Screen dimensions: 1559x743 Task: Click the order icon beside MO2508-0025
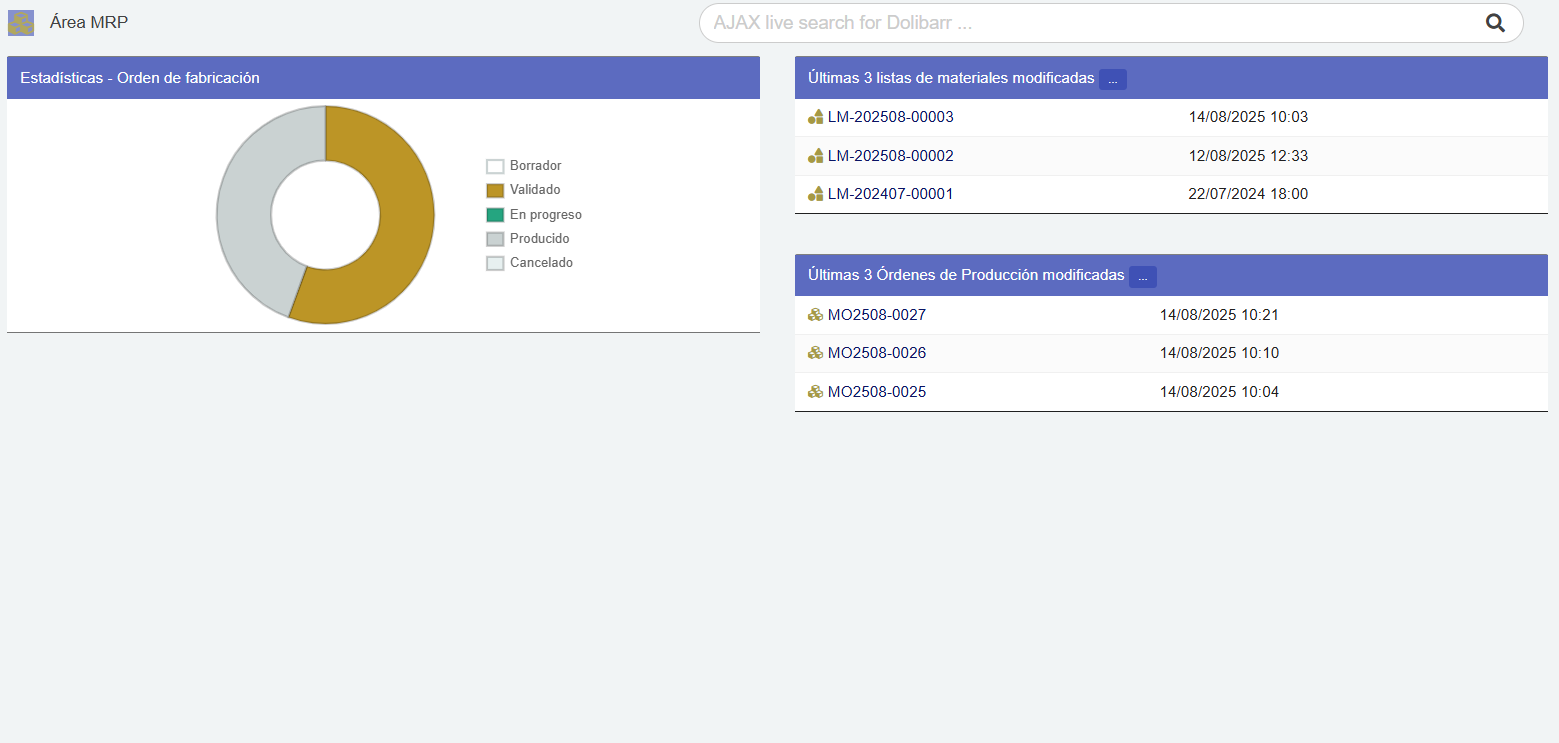point(815,392)
